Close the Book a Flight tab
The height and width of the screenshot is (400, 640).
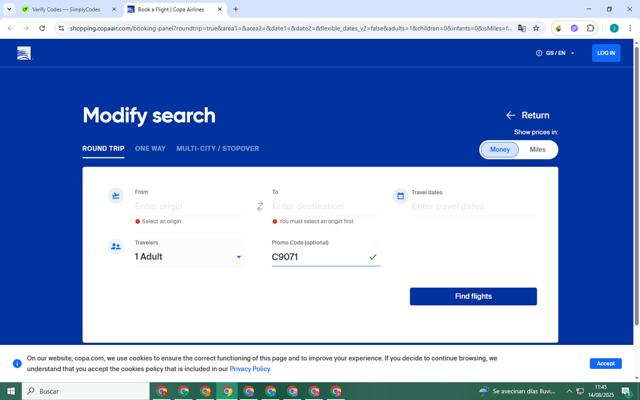(220, 9)
